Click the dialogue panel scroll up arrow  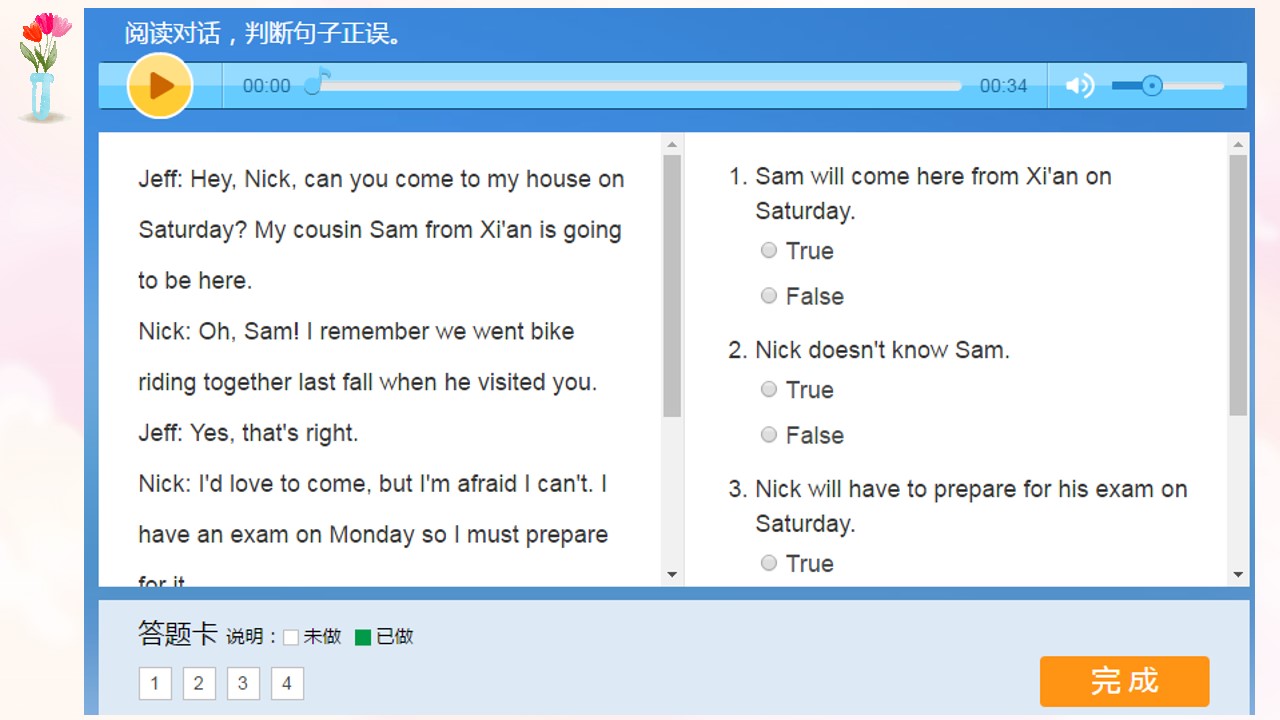click(672, 145)
